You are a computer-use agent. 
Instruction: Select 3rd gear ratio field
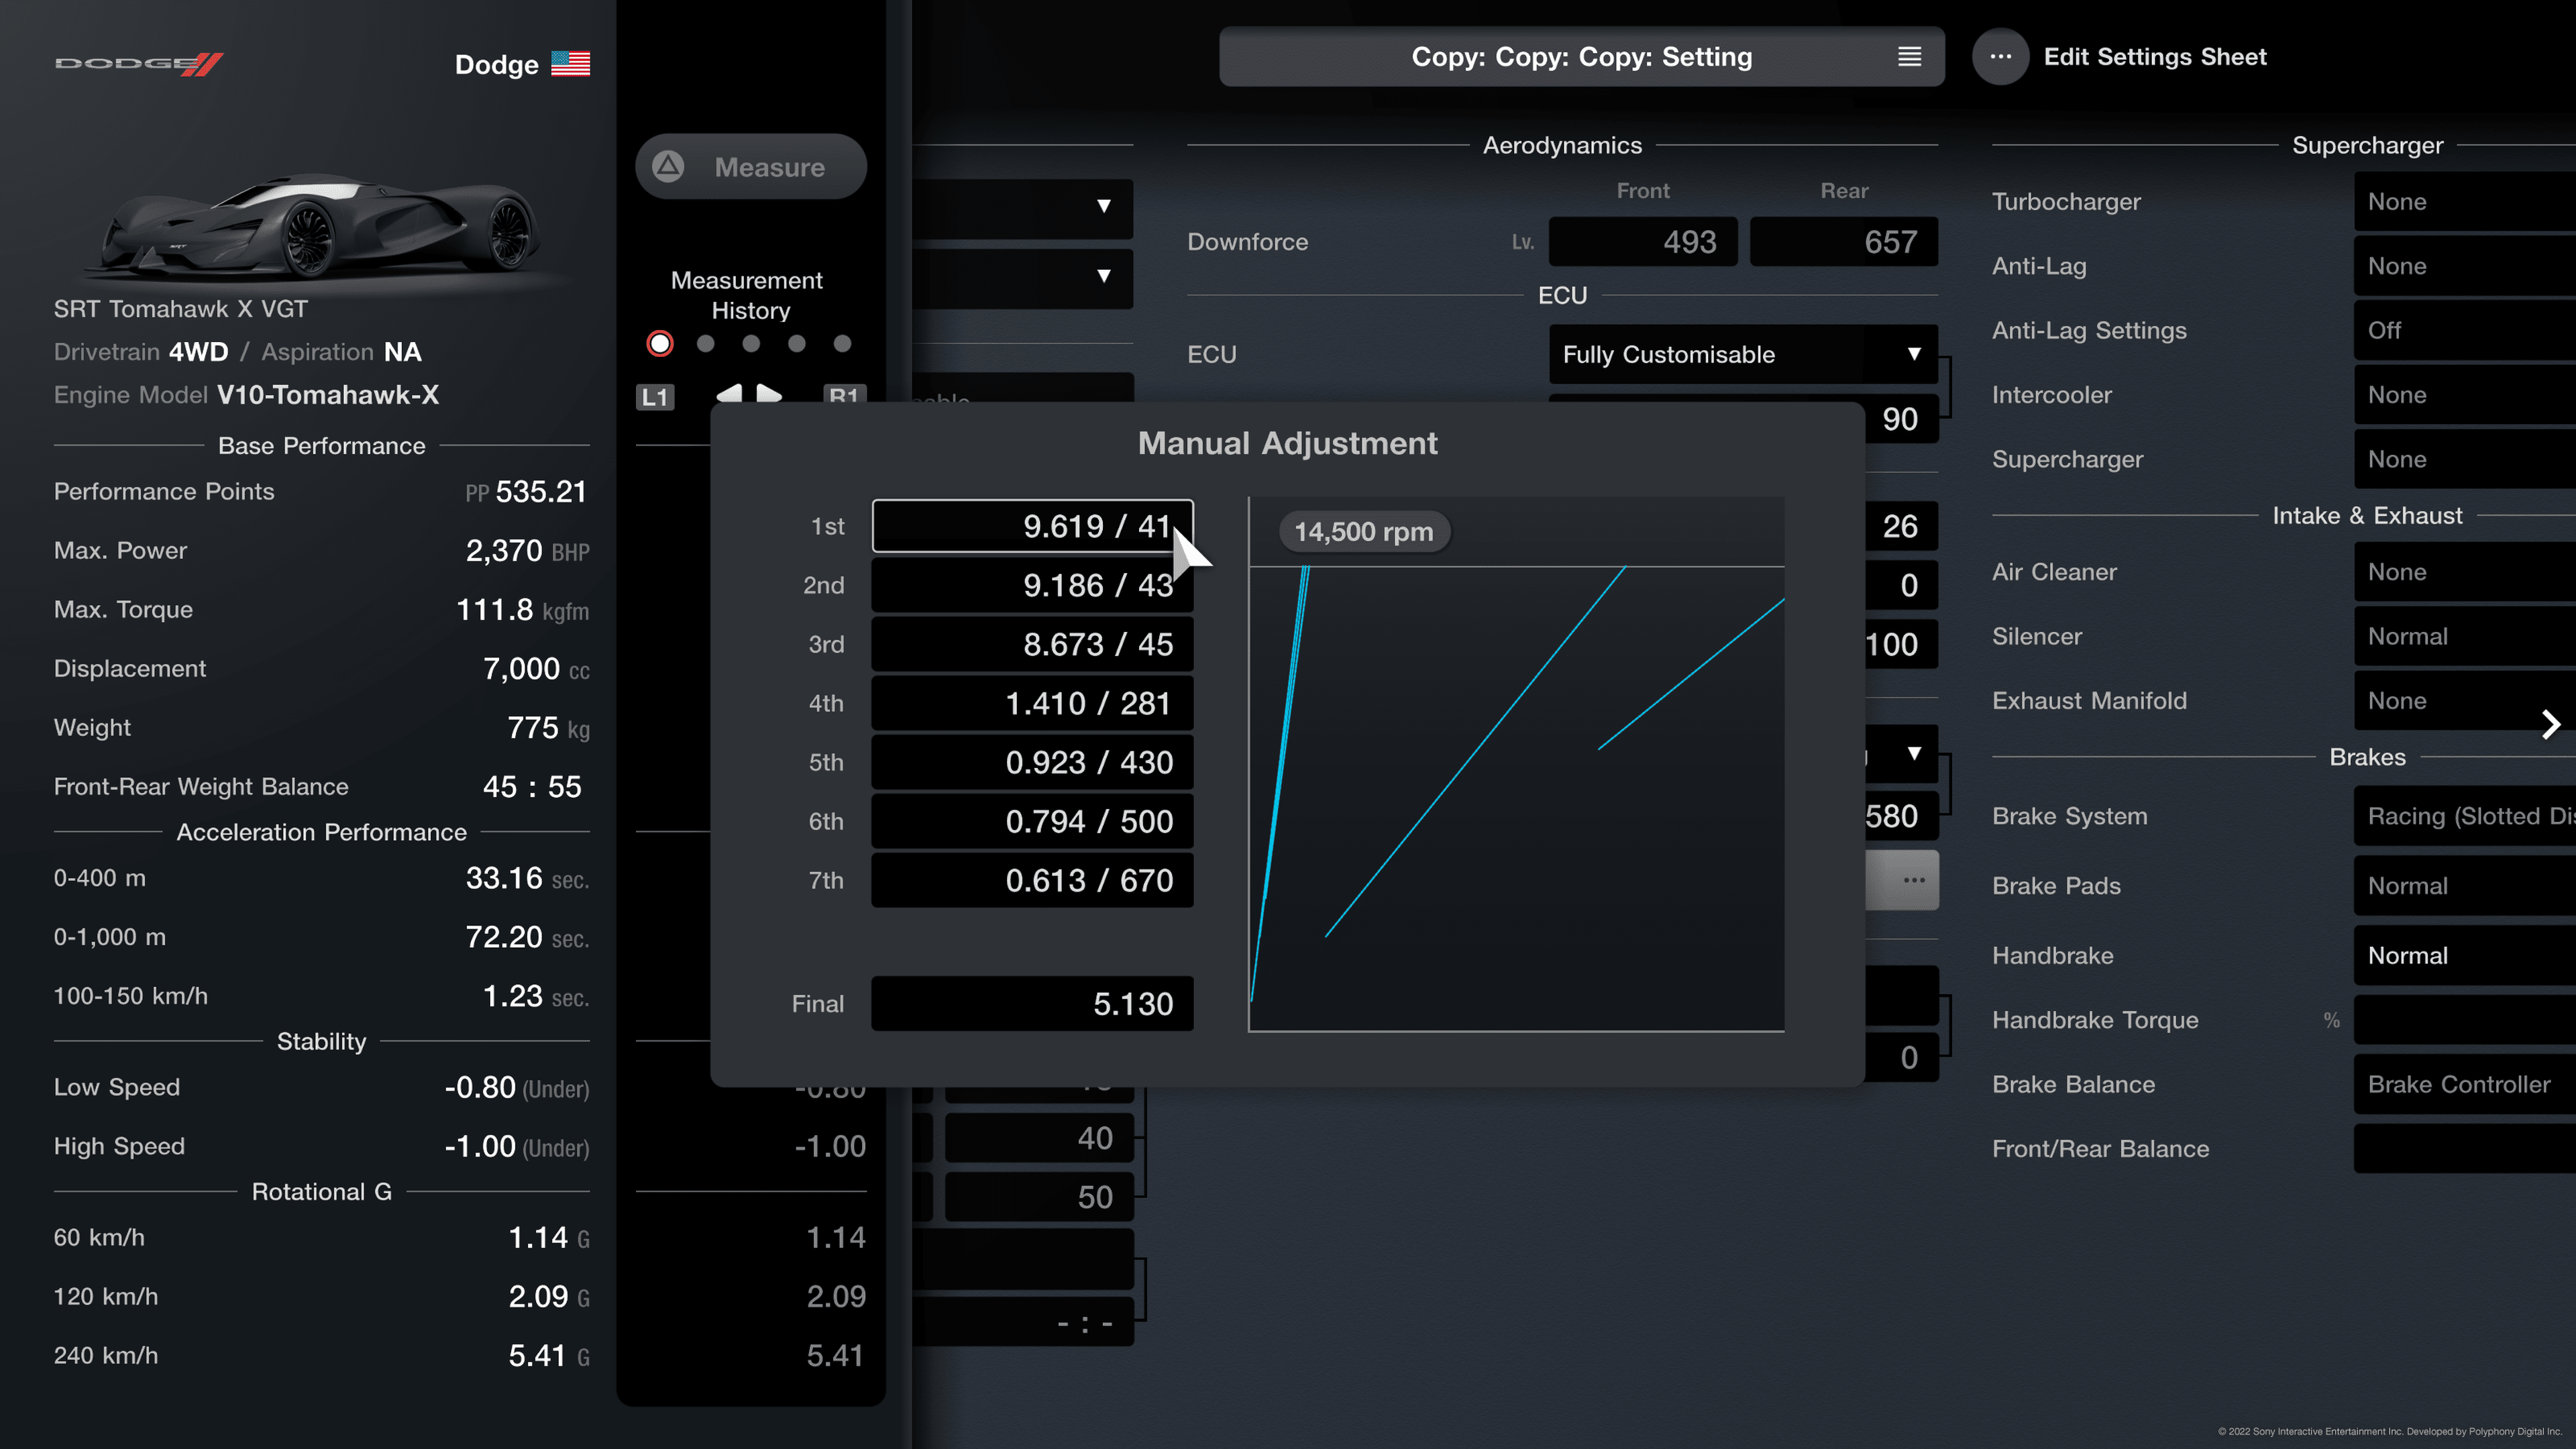pyautogui.click(x=1032, y=644)
